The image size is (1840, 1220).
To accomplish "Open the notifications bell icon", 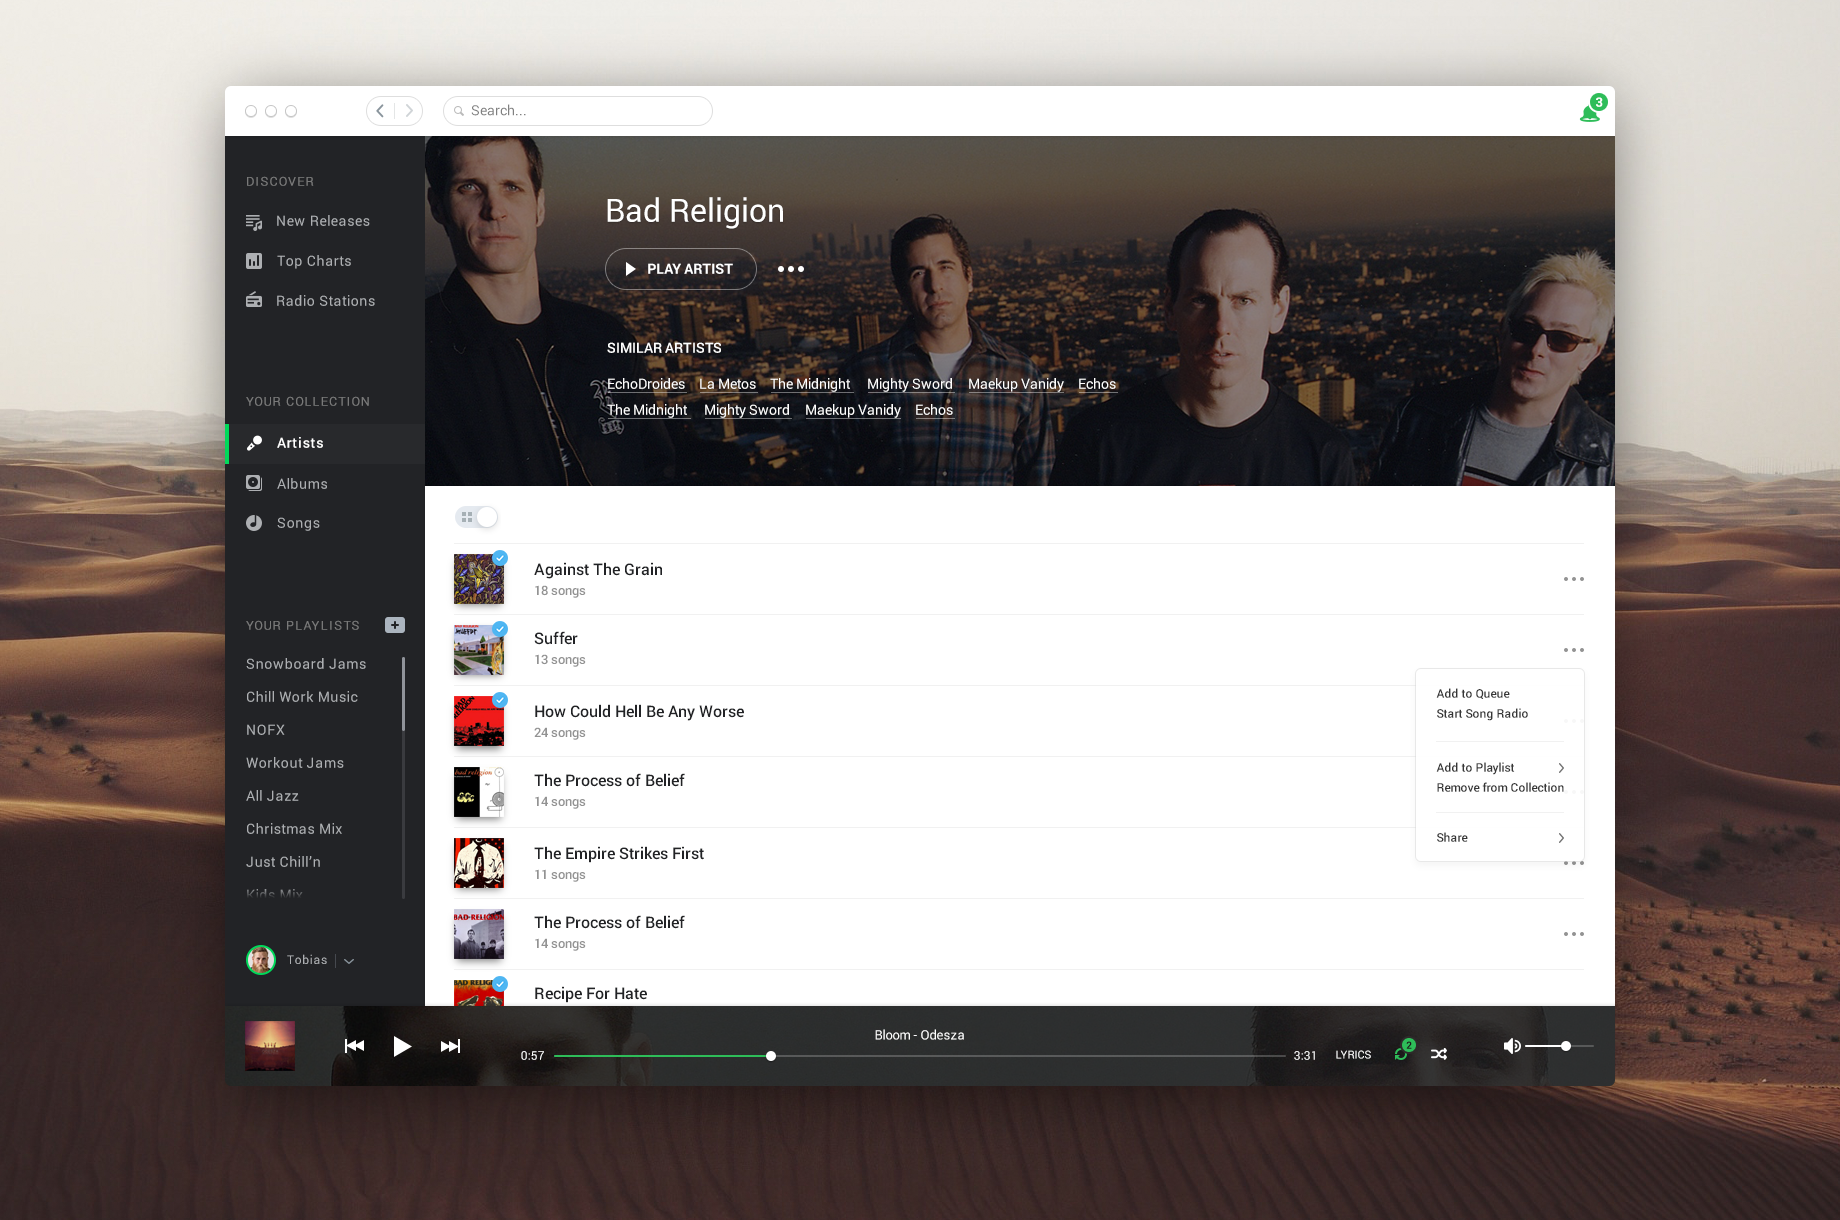I will point(1590,112).
